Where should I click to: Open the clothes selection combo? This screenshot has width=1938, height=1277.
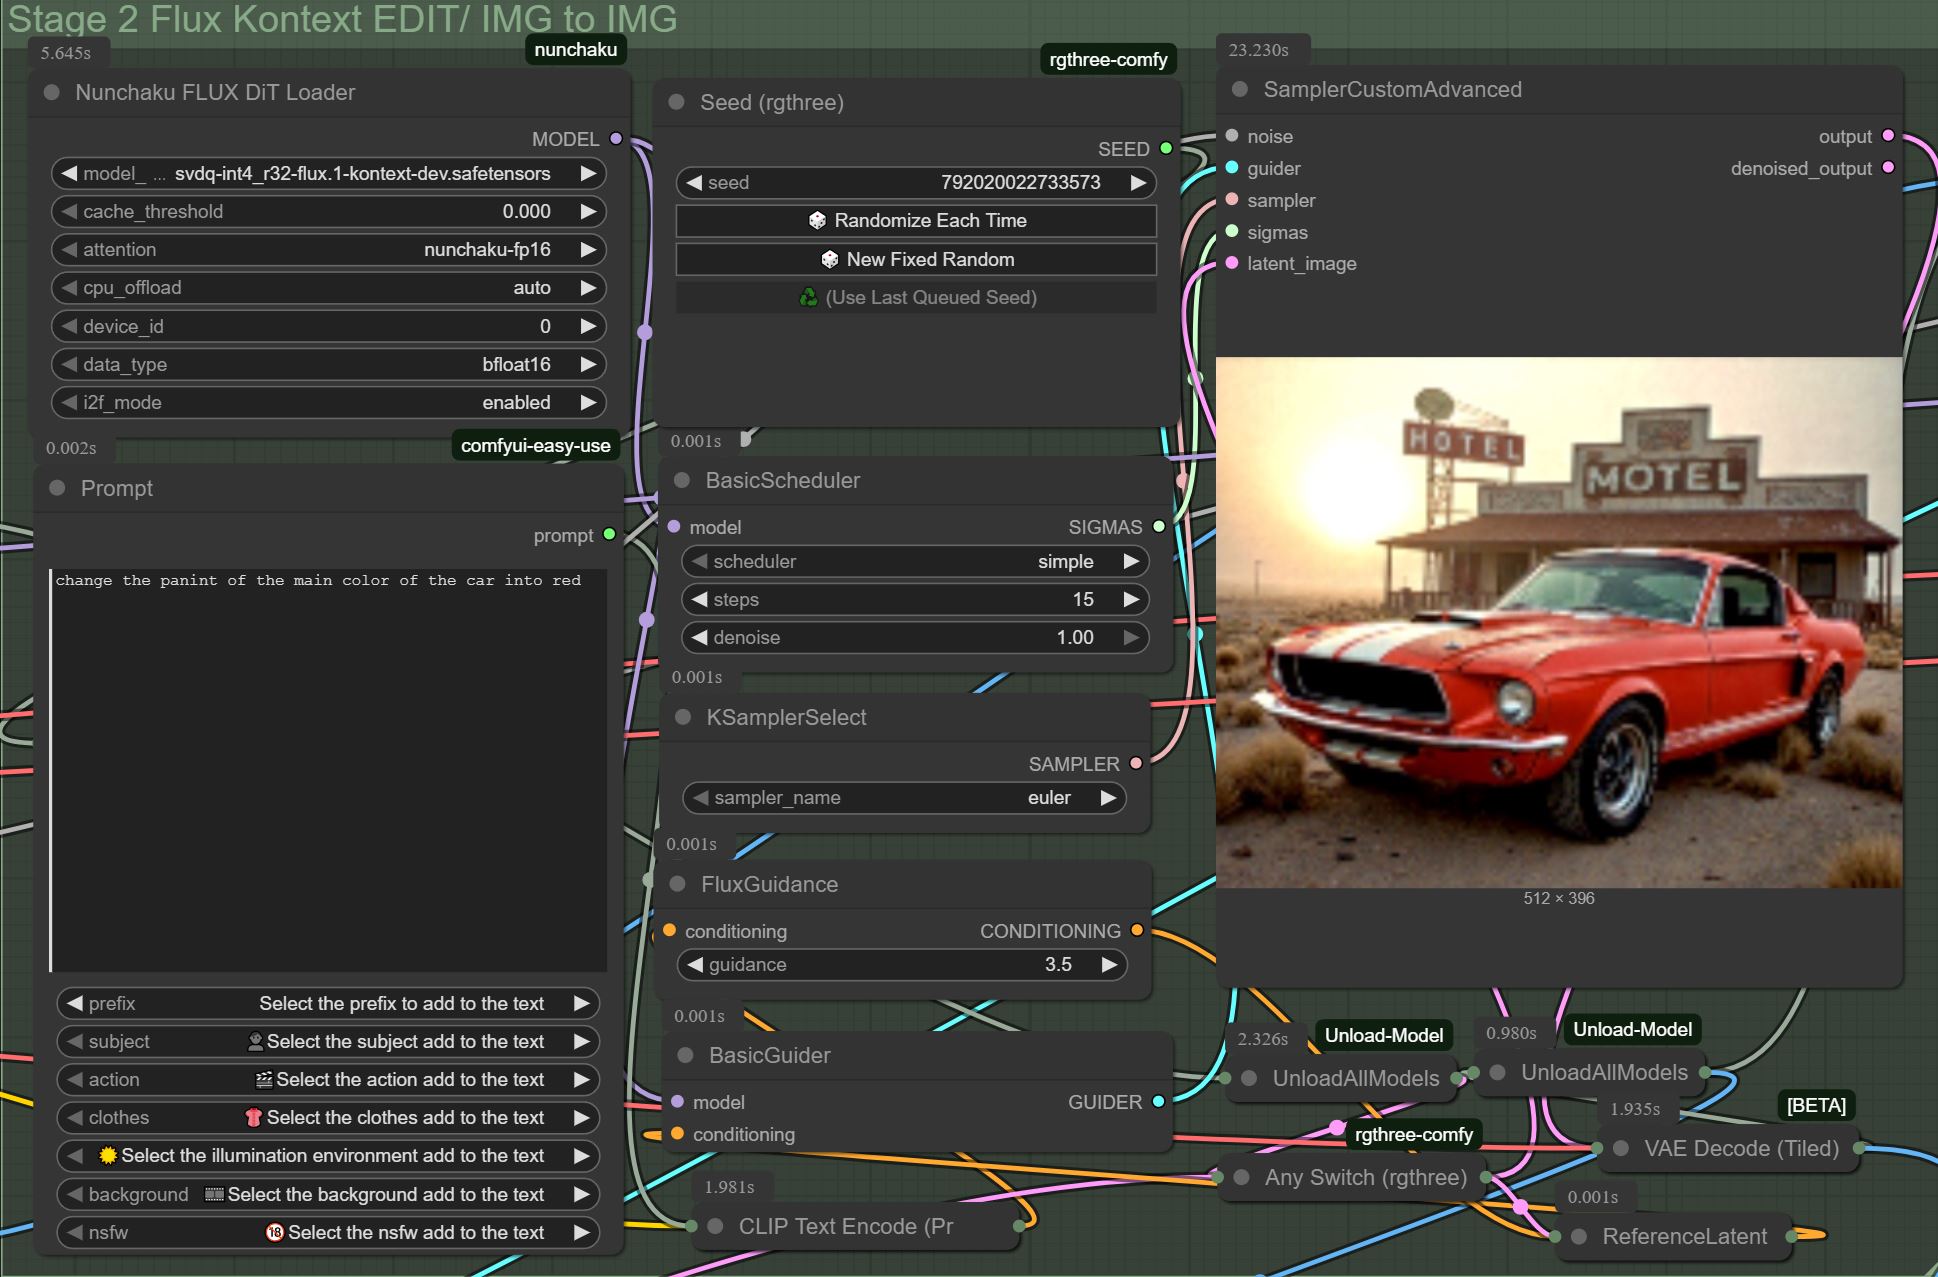(328, 1117)
